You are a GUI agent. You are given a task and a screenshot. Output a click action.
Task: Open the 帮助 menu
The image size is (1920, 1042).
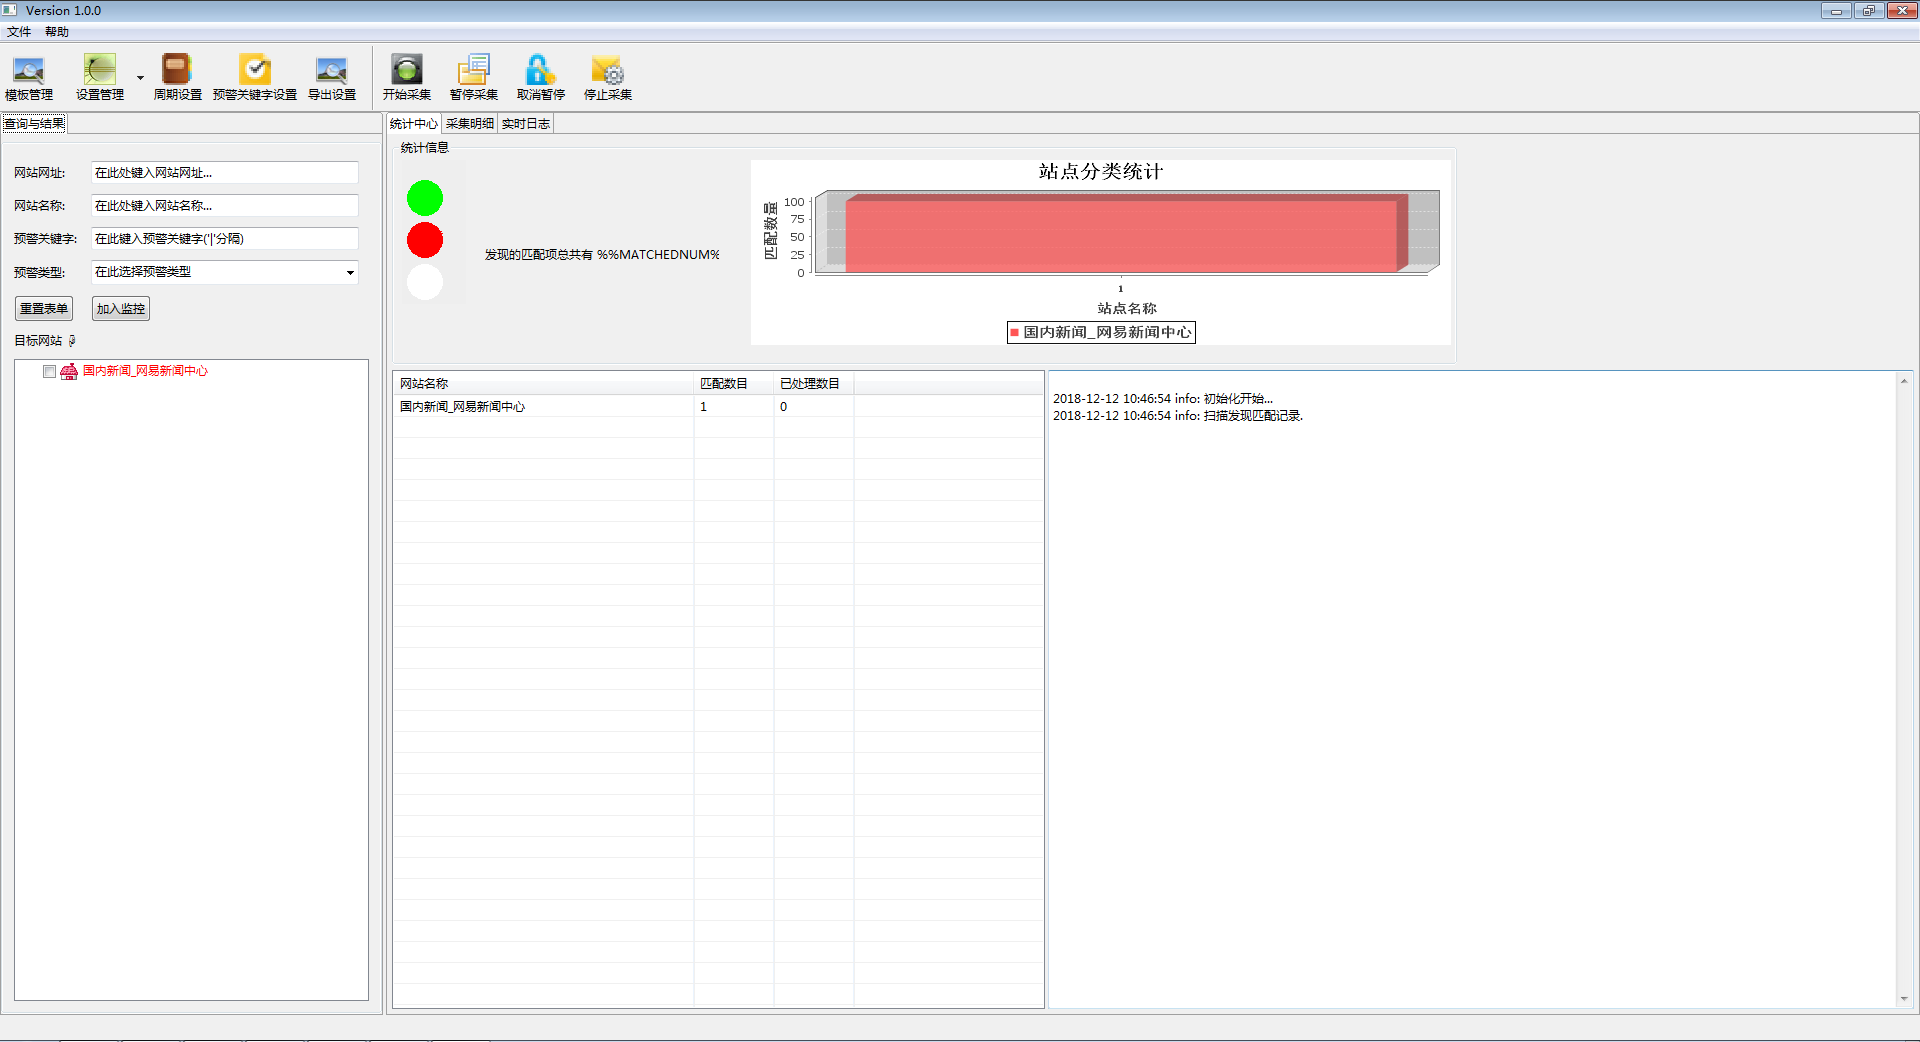[x=57, y=32]
